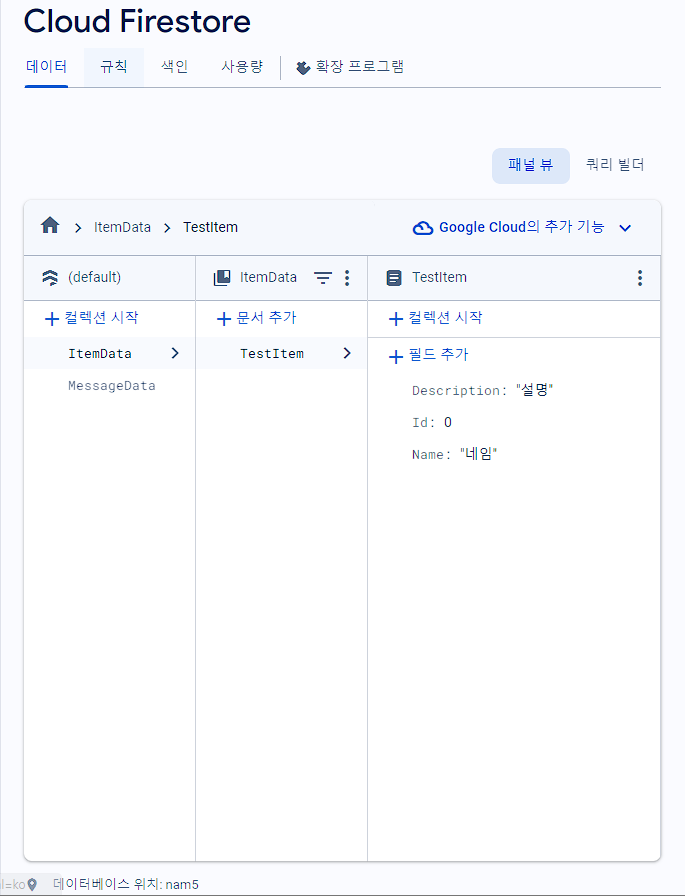Select the 패널 뷰 view button
The width and height of the screenshot is (685, 896).
click(531, 166)
